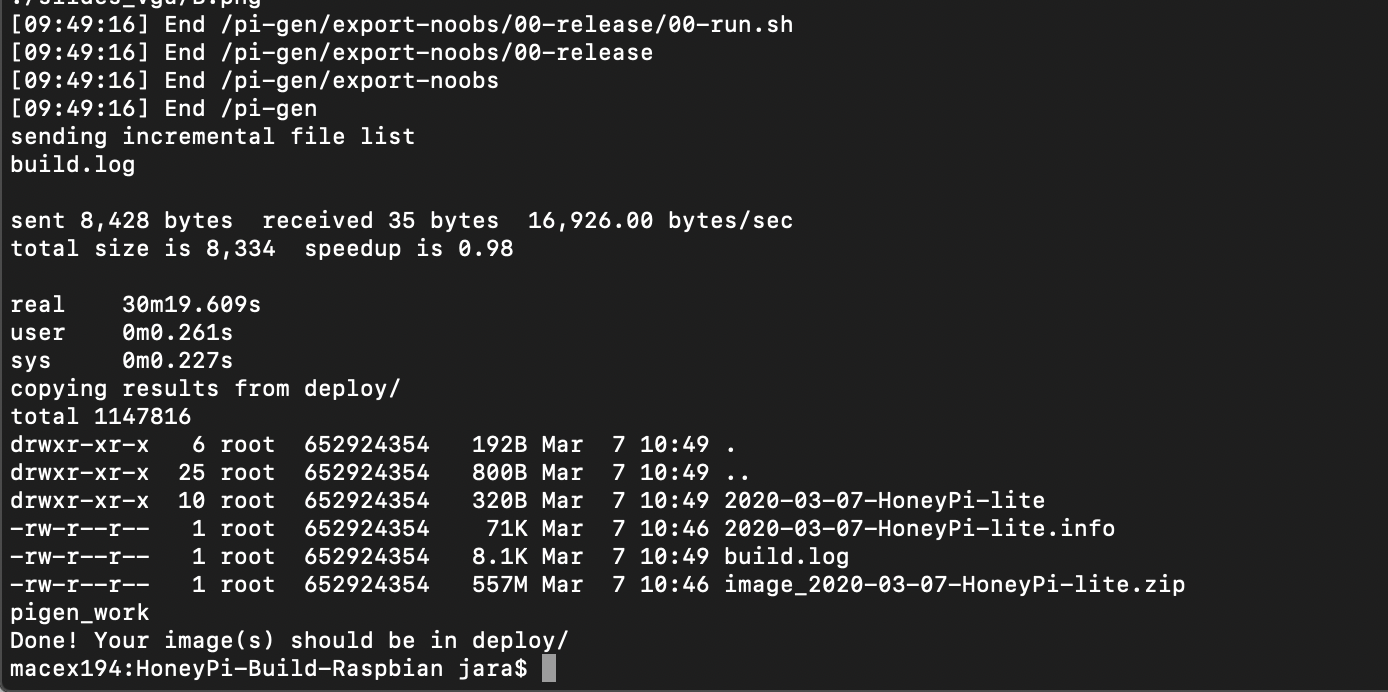Click the sys 0m0.227s timing line
The width and height of the screenshot is (1388, 692).
pos(121,360)
